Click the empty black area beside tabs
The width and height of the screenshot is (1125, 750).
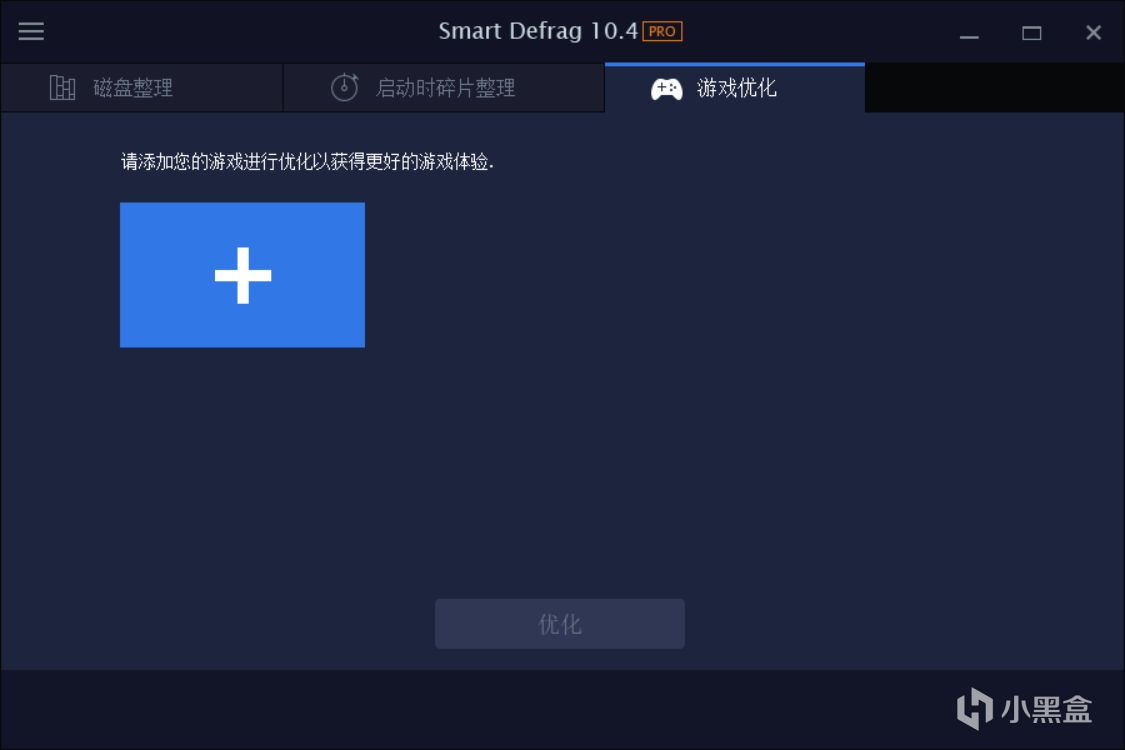coord(994,88)
